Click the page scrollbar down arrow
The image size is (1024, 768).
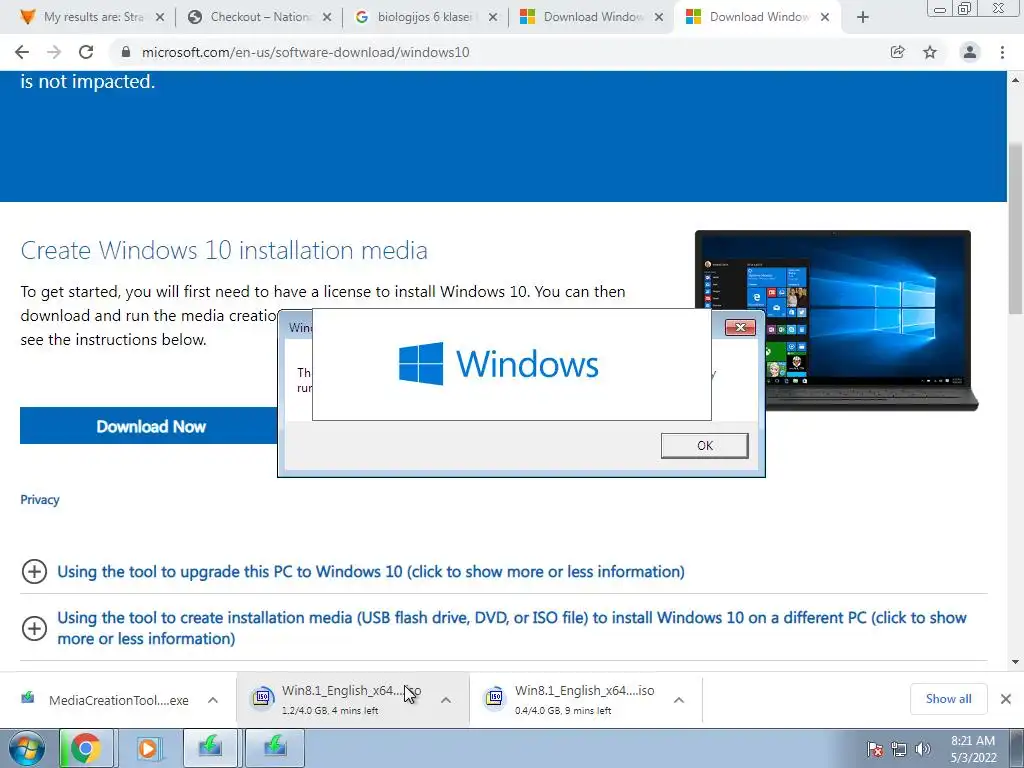pos(1016,662)
